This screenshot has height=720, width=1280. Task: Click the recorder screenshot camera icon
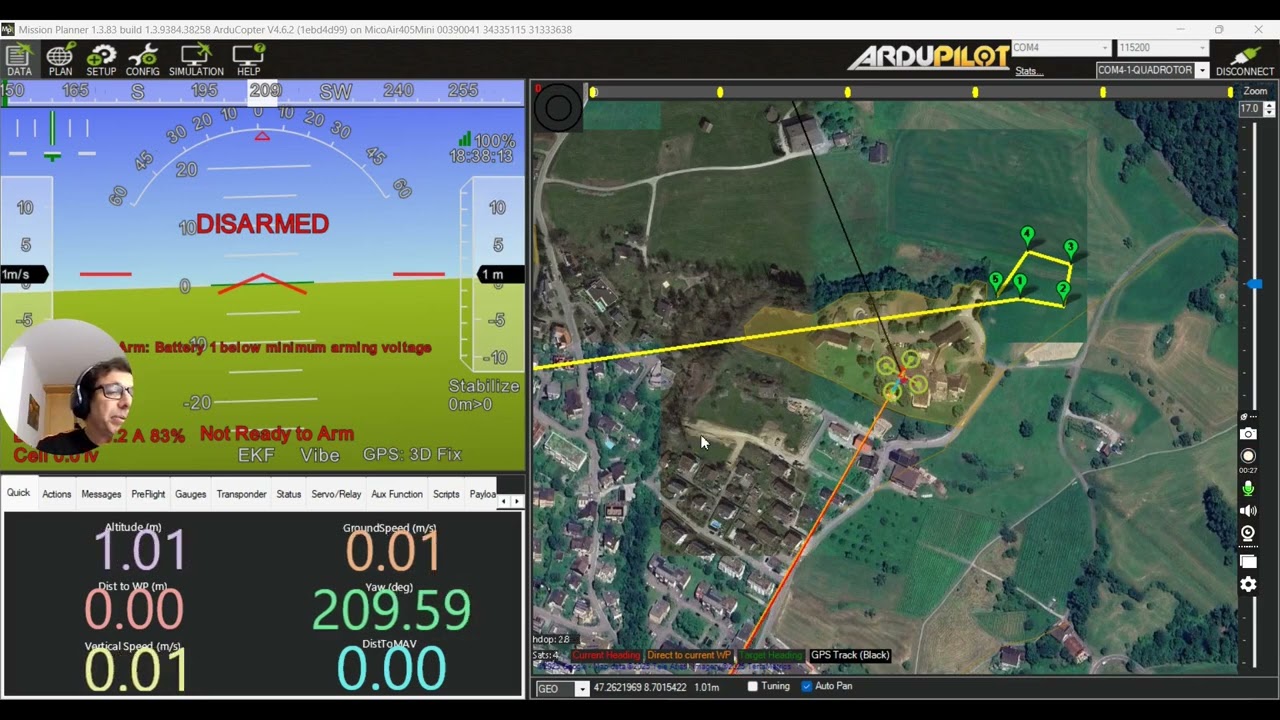(x=1248, y=434)
